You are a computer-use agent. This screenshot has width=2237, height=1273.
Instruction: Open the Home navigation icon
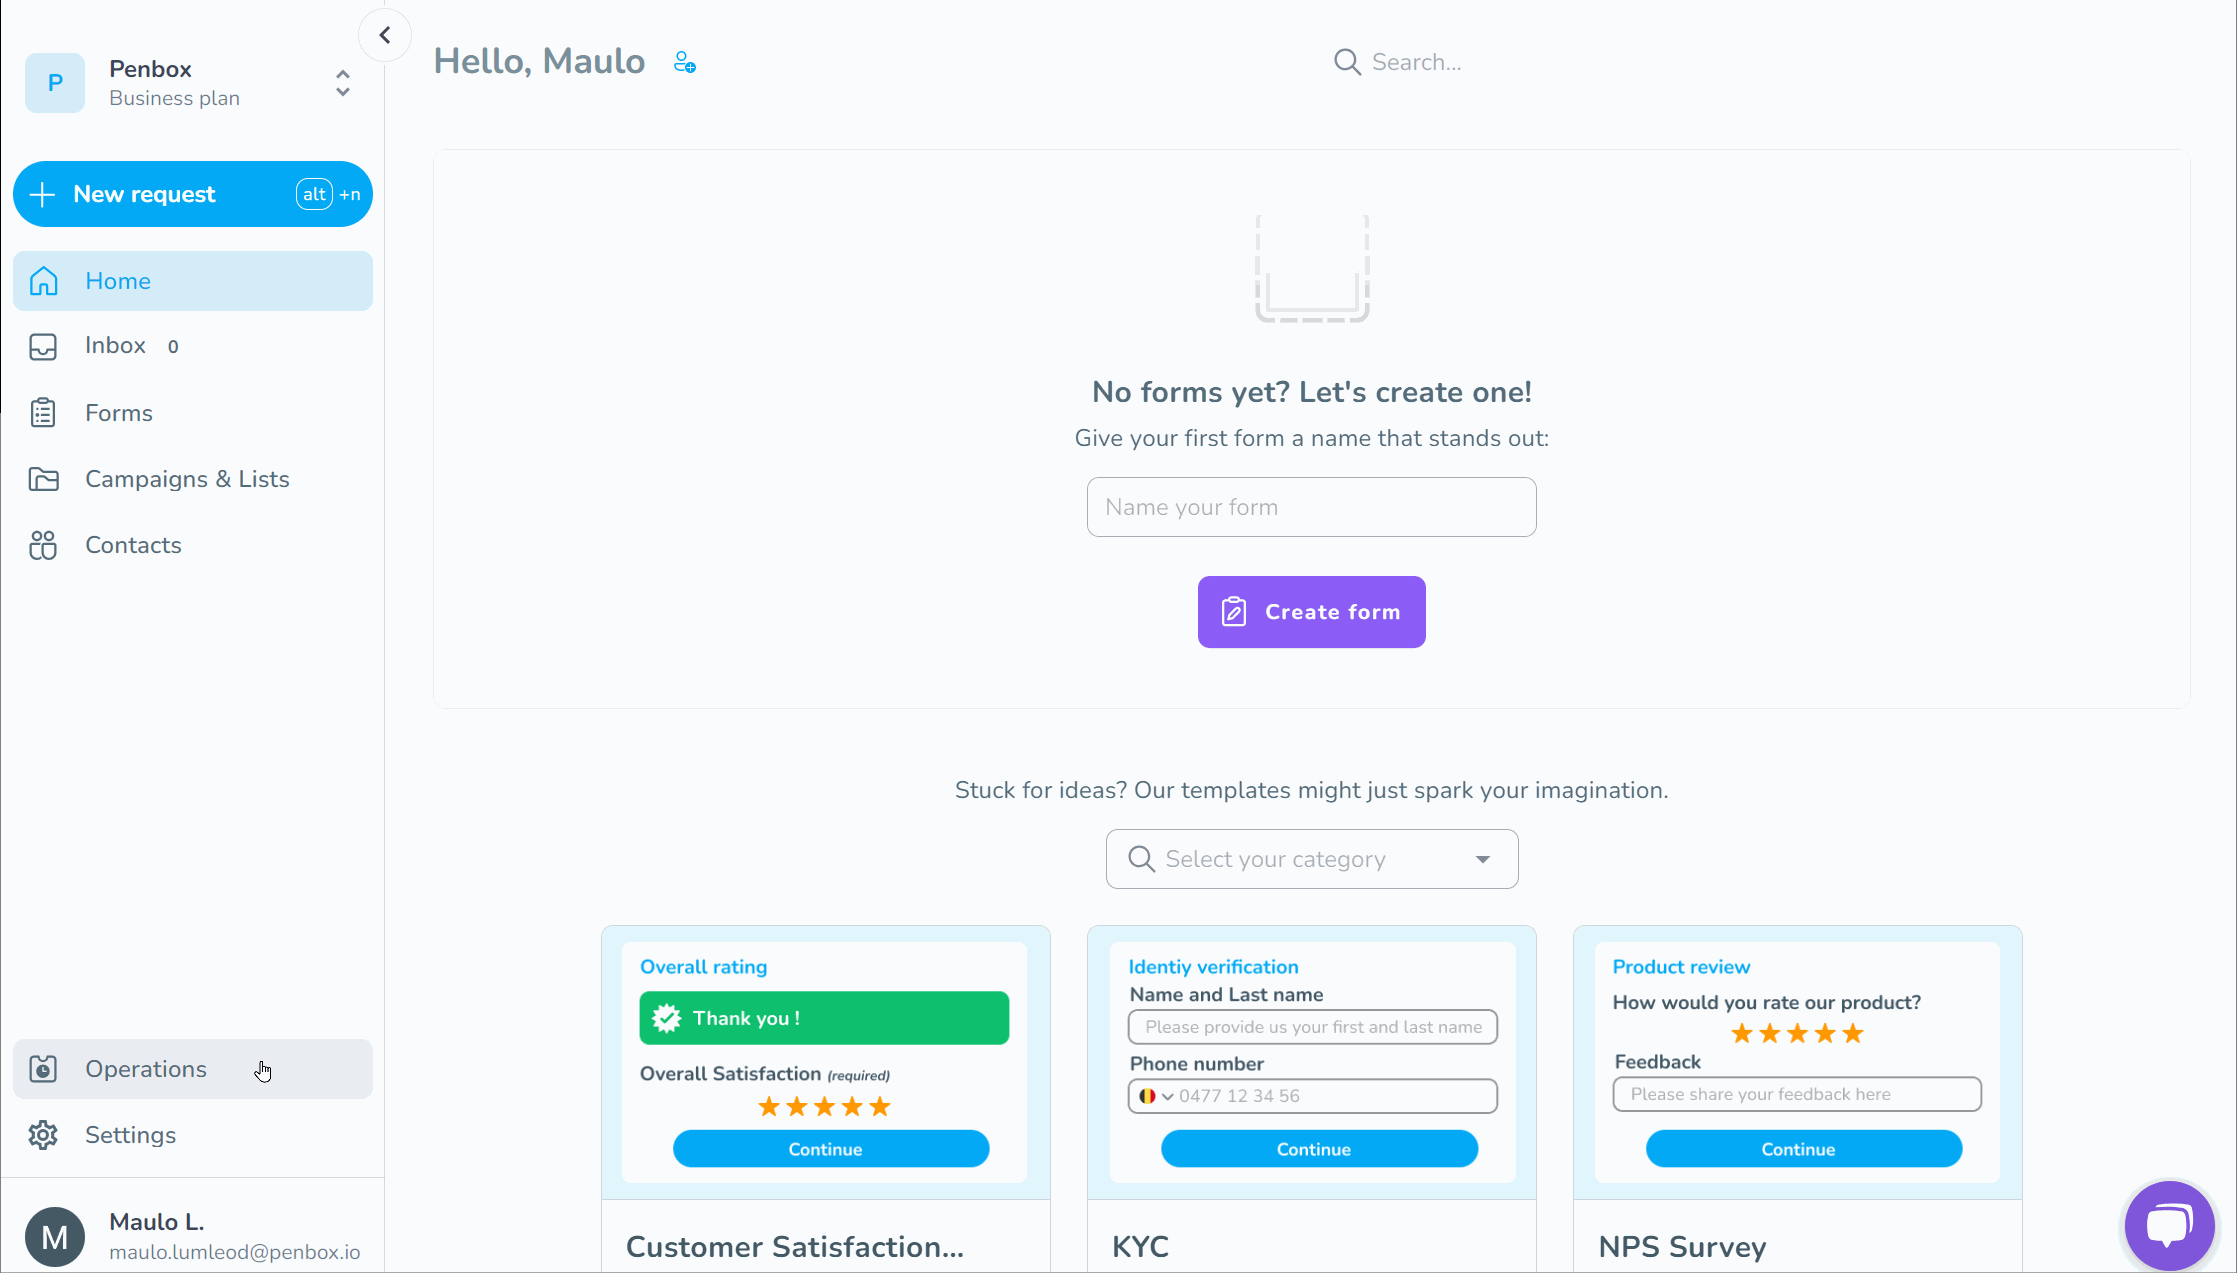43,281
